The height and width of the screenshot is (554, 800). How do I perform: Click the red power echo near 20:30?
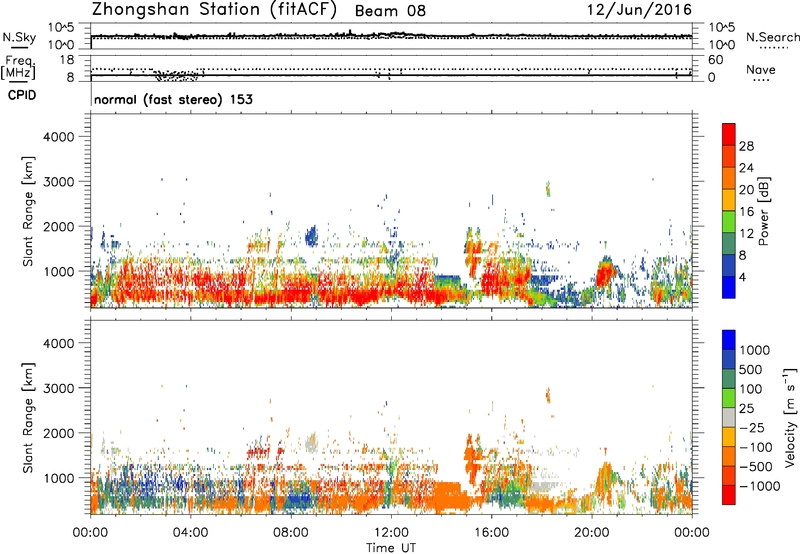click(605, 275)
